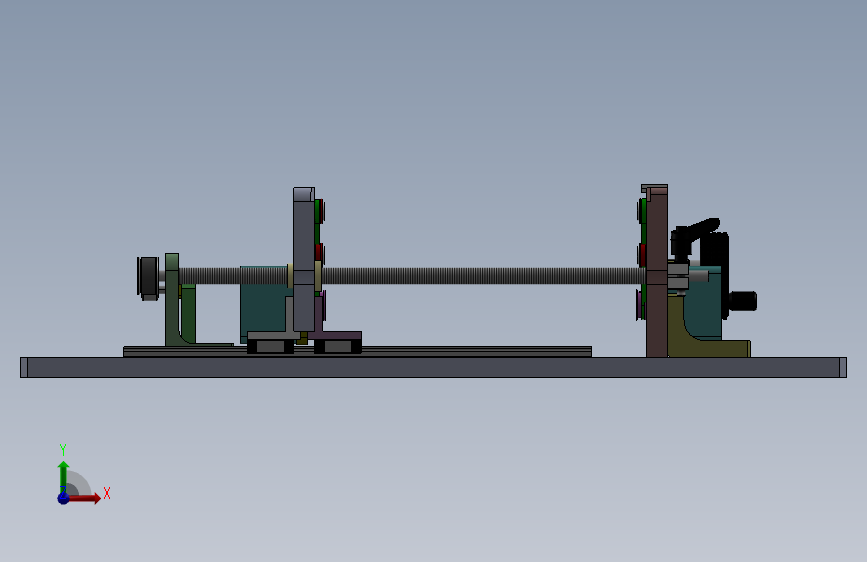Select the purple part on the brown plate
This screenshot has height=562, width=867.
[640, 305]
